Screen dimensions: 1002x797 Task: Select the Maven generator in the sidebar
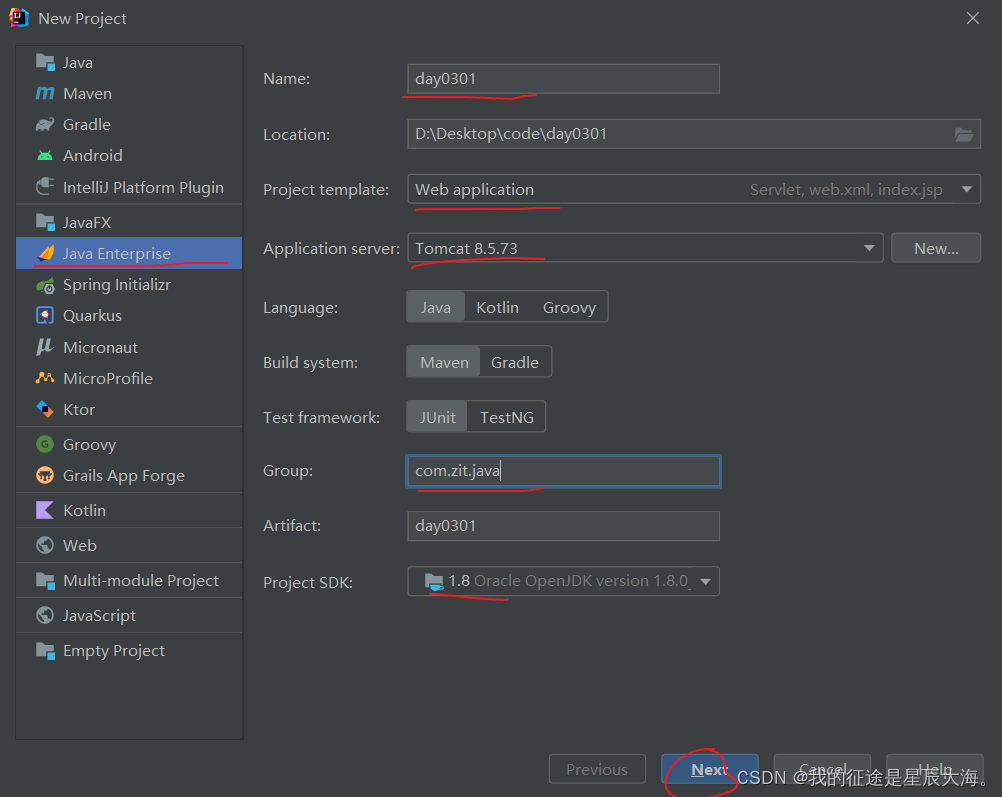pyautogui.click(x=86, y=93)
